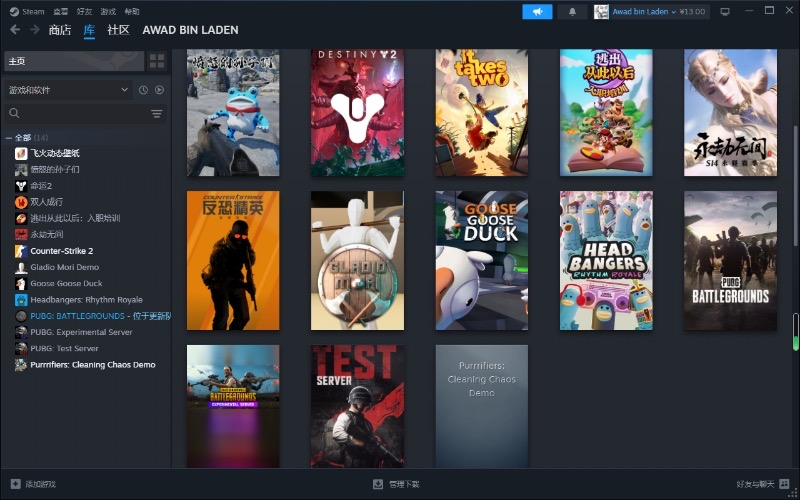Switch to the 社区 tab
This screenshot has height=500, width=800.
tap(118, 30)
